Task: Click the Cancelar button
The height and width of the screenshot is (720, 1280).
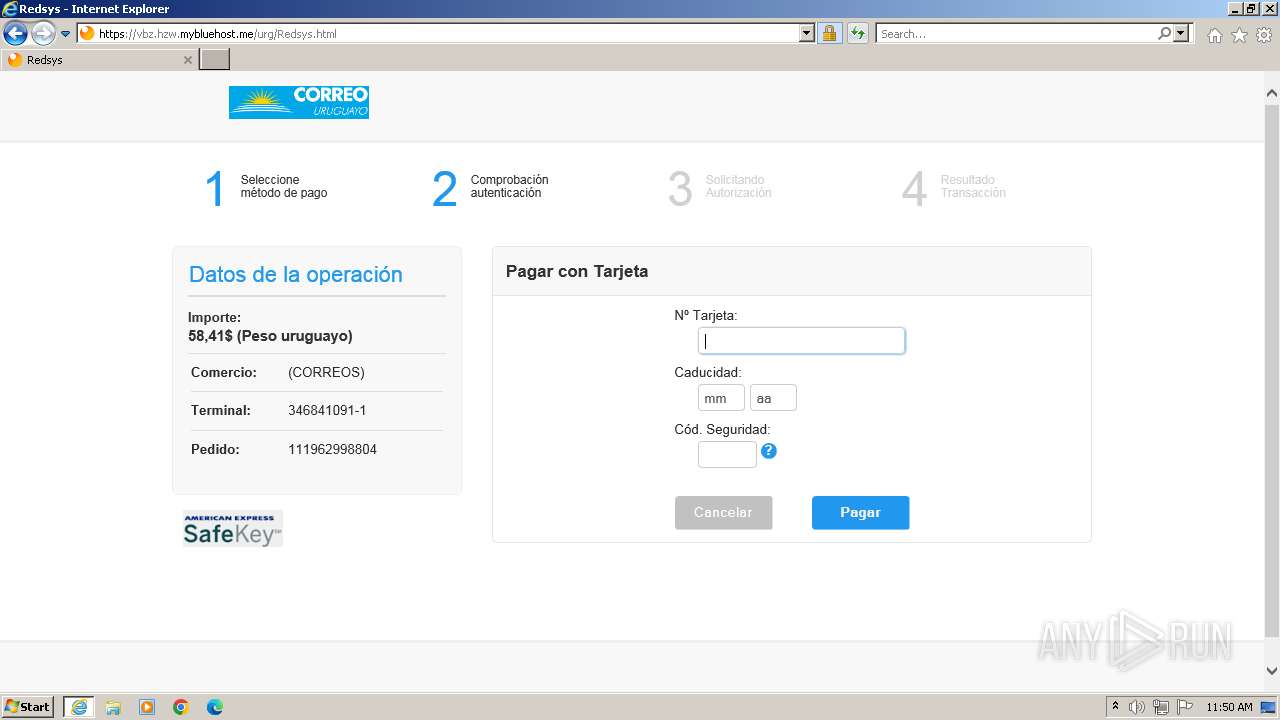Action: 723,513
